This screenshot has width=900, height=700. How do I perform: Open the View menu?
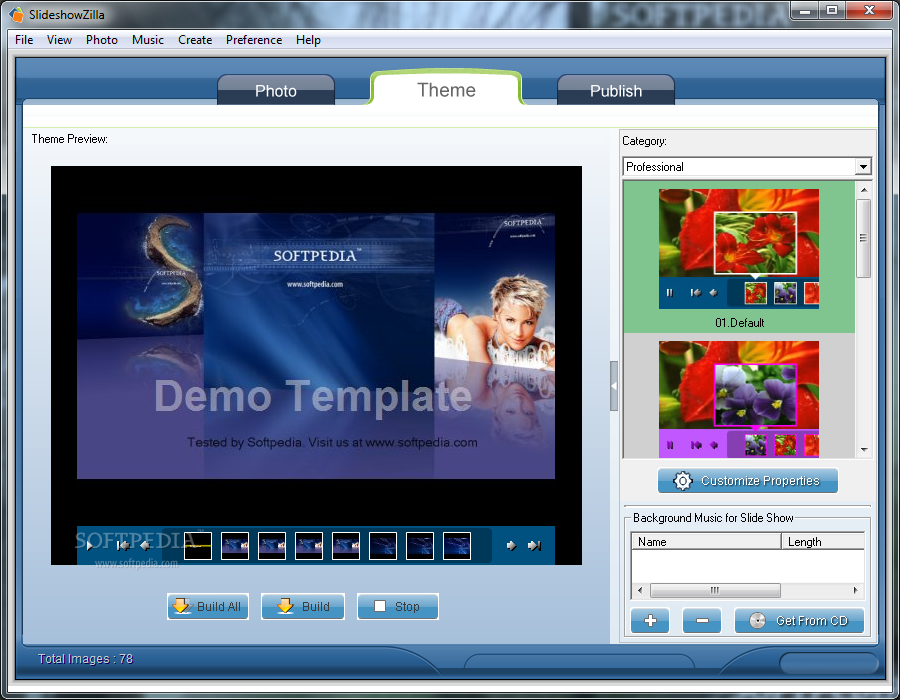59,40
